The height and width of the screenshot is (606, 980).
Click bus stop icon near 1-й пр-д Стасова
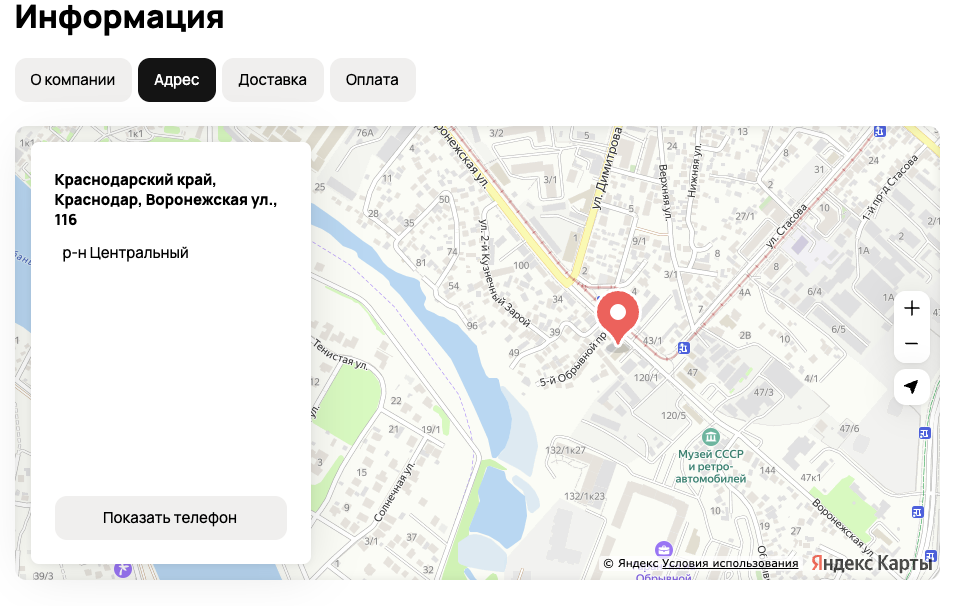879,131
